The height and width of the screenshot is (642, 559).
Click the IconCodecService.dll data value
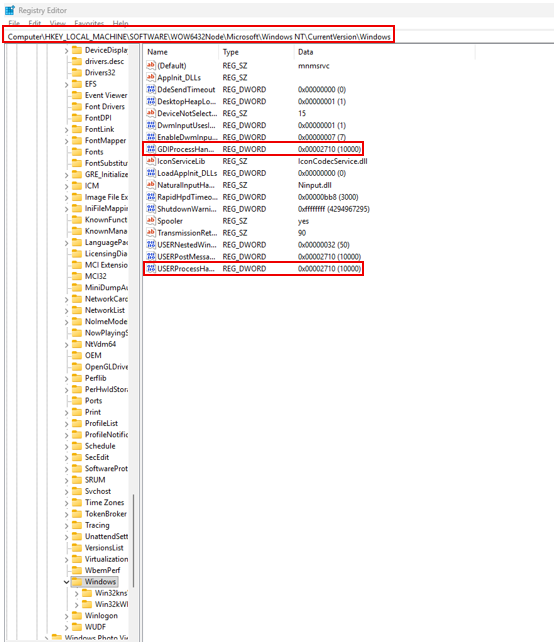click(333, 161)
